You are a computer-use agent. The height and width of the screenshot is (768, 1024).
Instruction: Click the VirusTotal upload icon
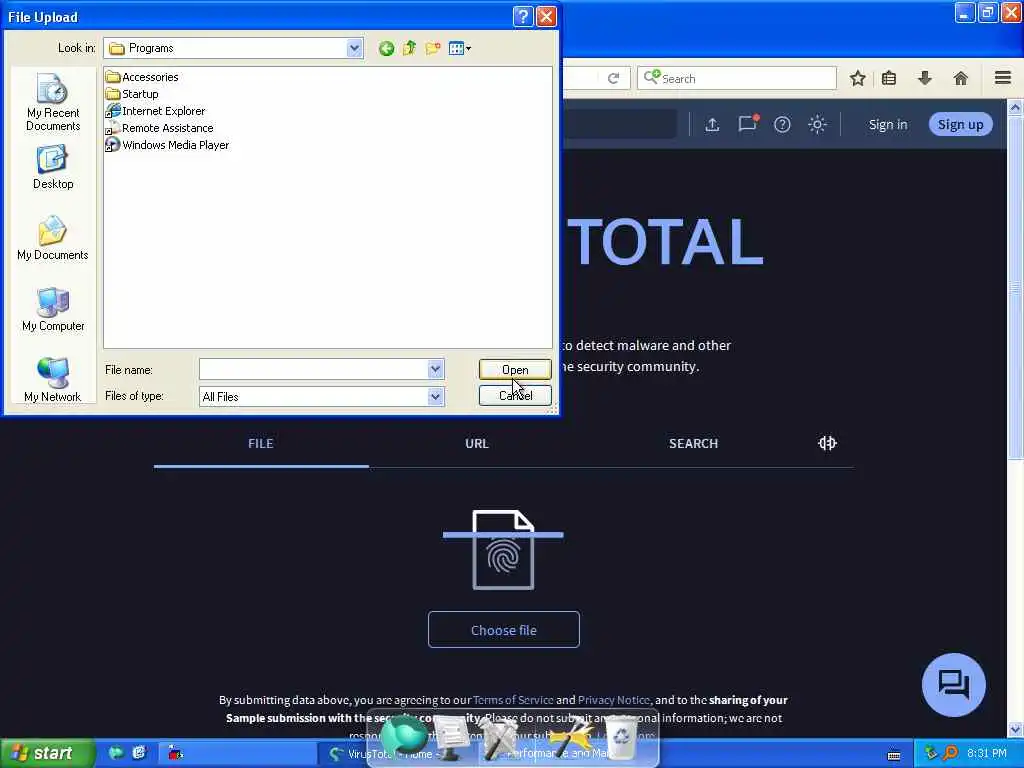[712, 125]
